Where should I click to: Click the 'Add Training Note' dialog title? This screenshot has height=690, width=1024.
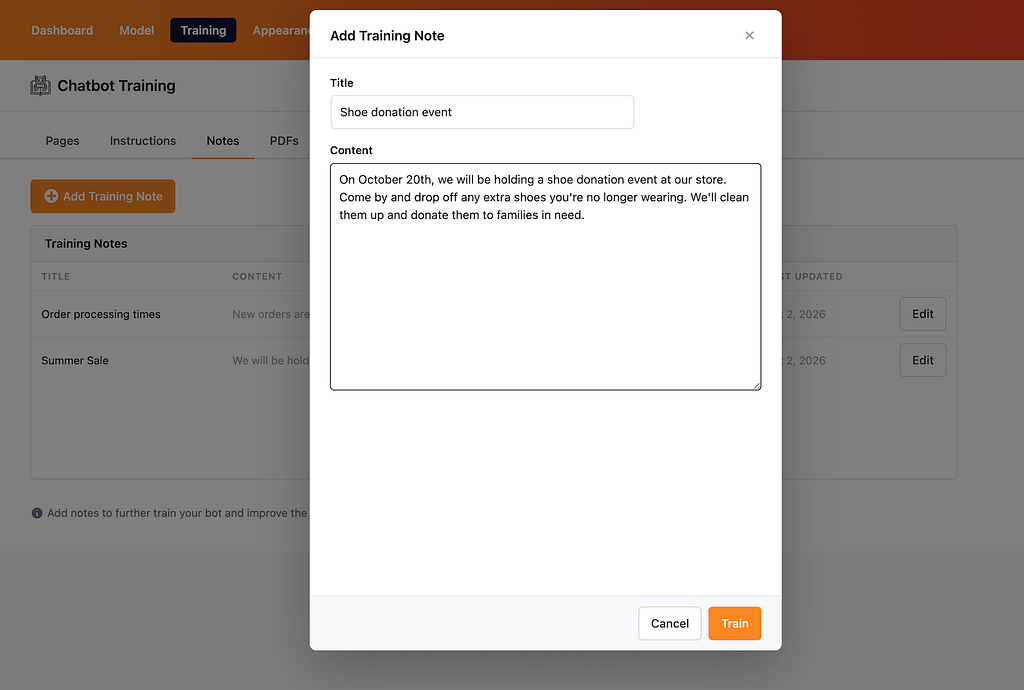pos(387,36)
